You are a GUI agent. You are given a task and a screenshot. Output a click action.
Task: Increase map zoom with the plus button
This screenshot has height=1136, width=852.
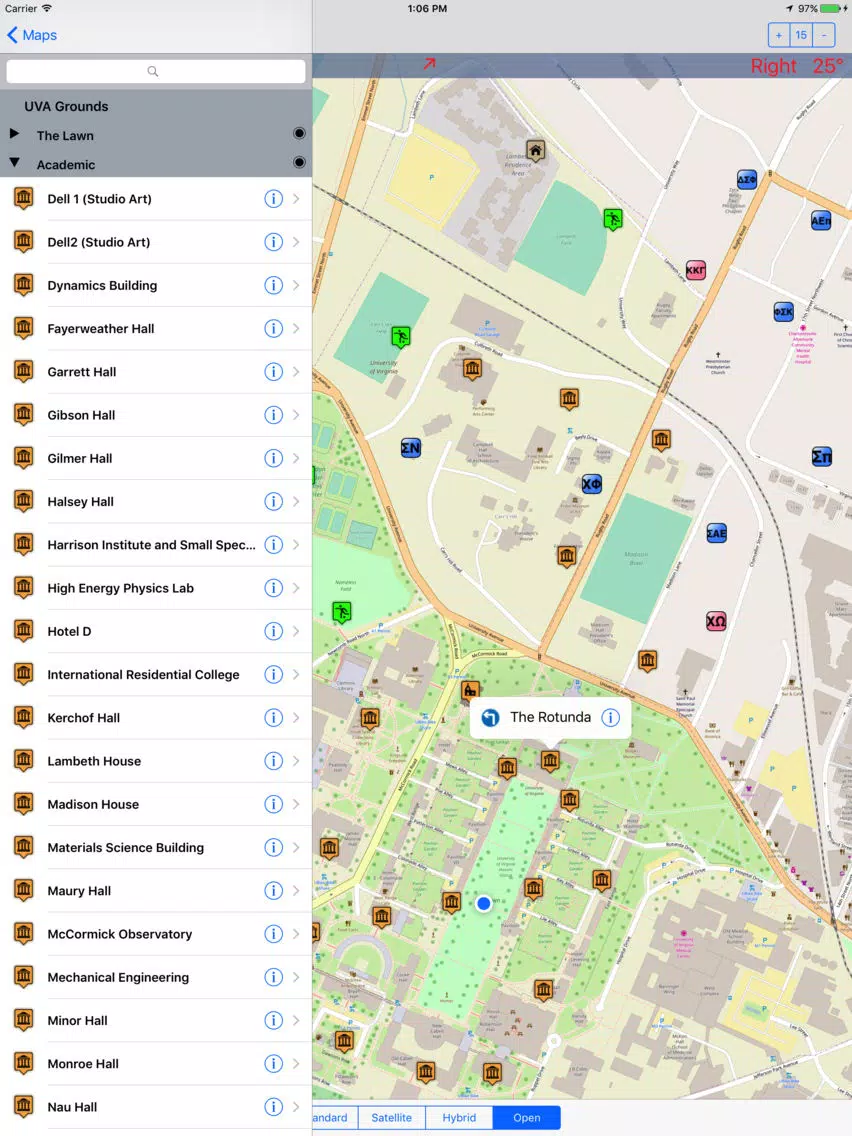(x=779, y=35)
